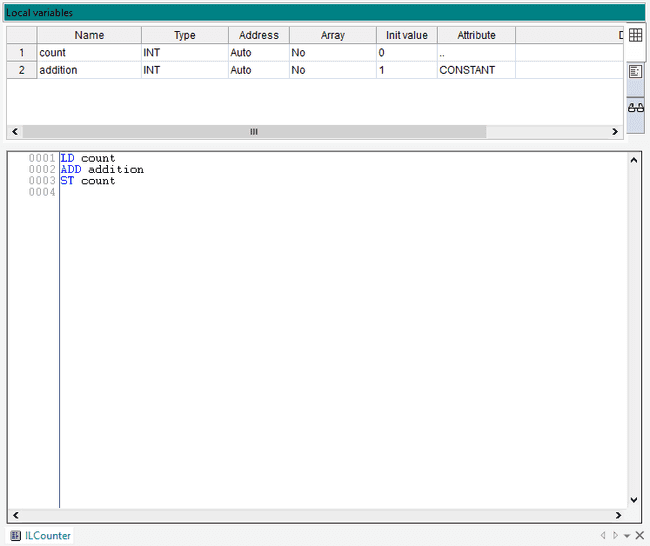Select row 1 header in variables table
The image size is (650, 546).
point(21,52)
